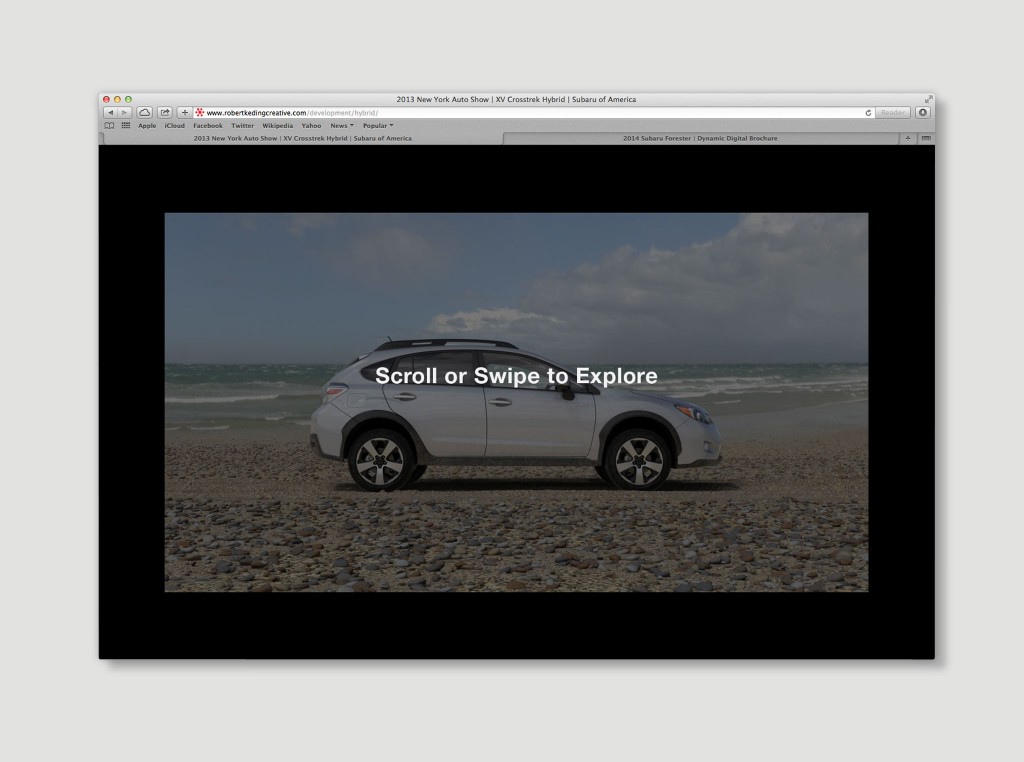
Task: Switch to XV Crosstrek Hybrid tab
Action: [302, 138]
